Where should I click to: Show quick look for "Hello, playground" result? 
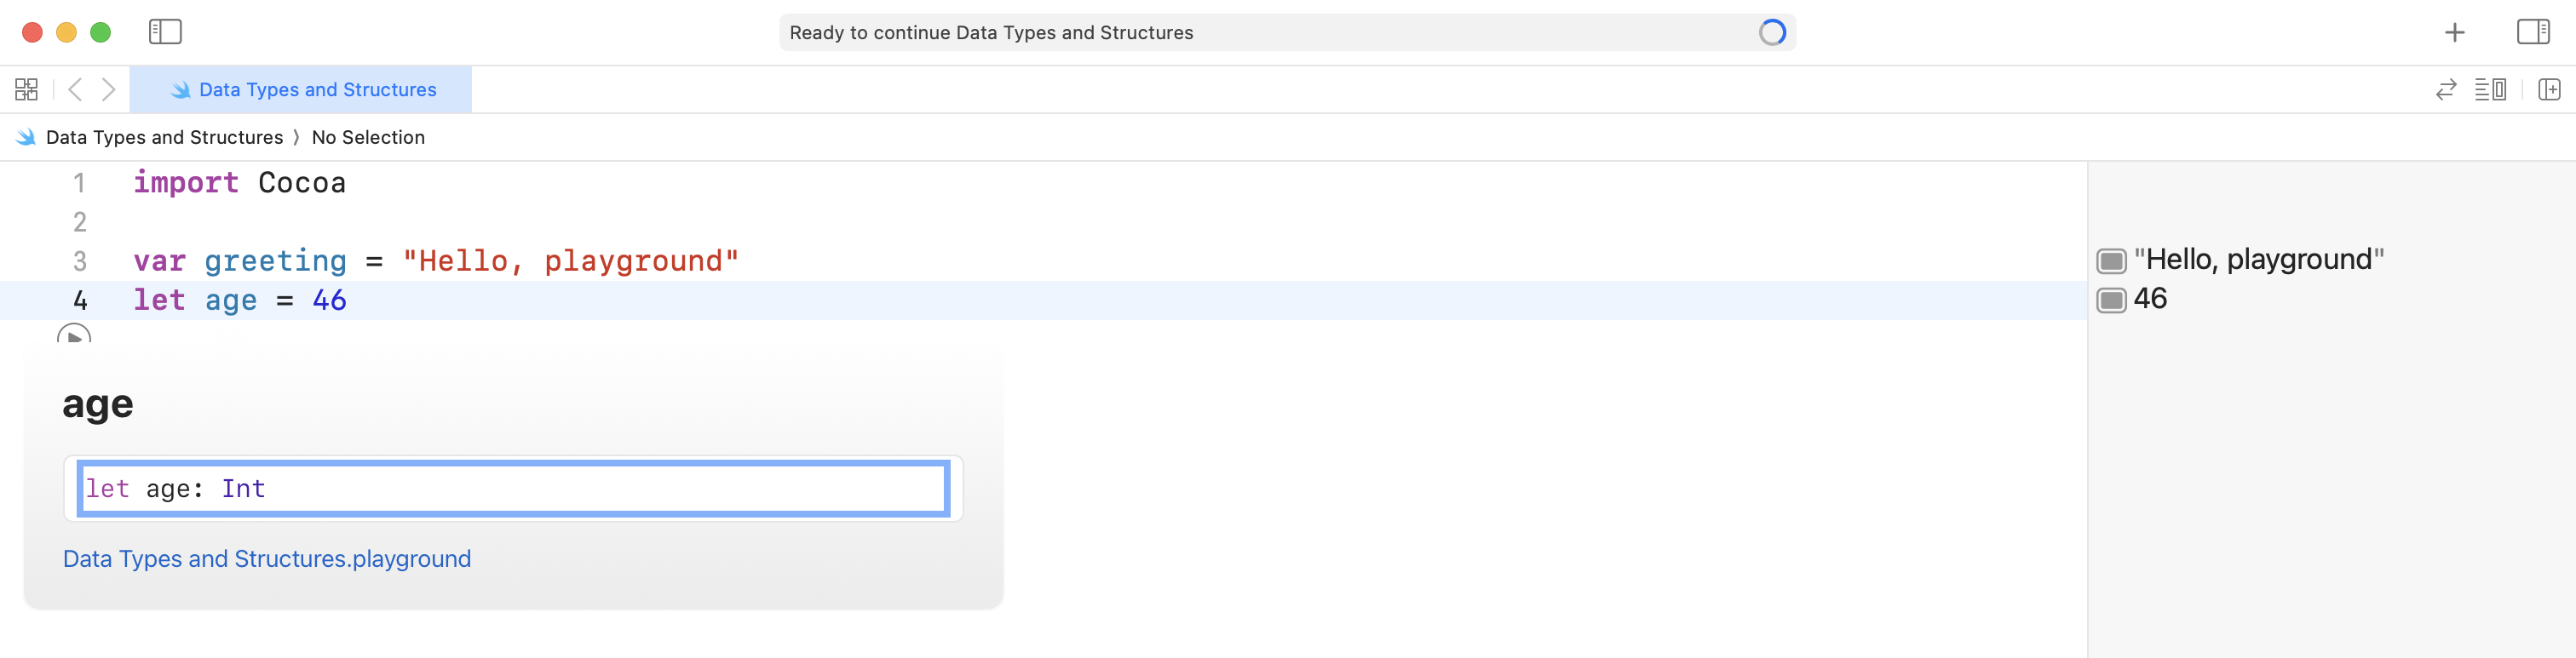tap(2111, 261)
